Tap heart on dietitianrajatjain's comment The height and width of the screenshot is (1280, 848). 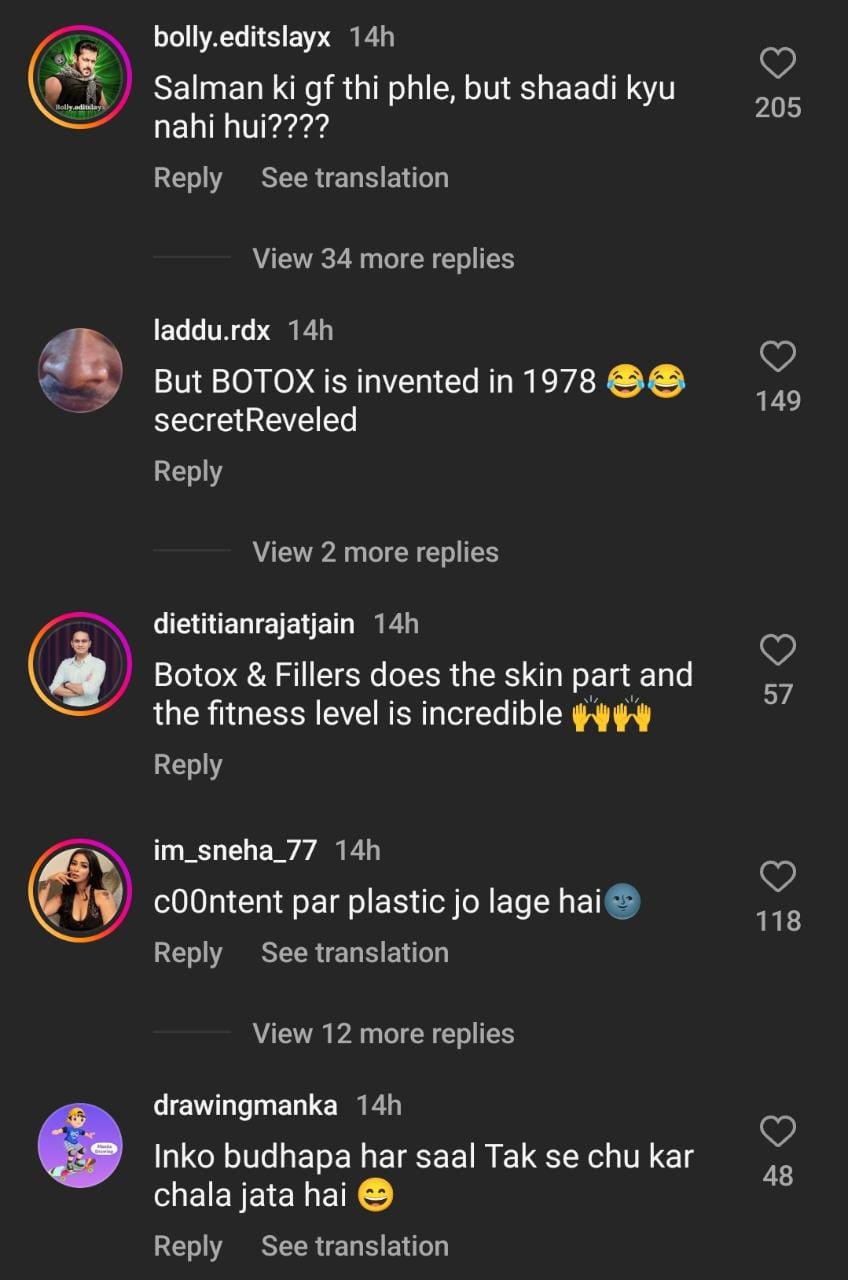pos(778,651)
